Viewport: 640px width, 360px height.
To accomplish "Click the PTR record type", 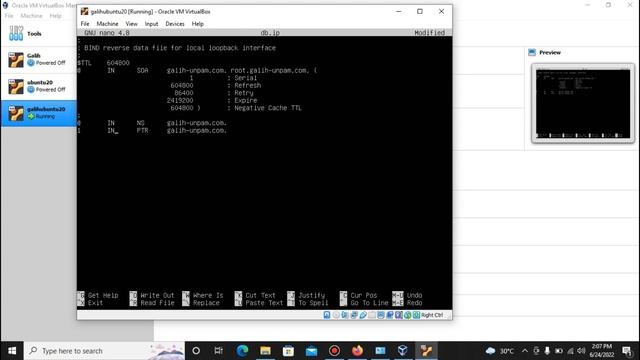I will pos(142,131).
